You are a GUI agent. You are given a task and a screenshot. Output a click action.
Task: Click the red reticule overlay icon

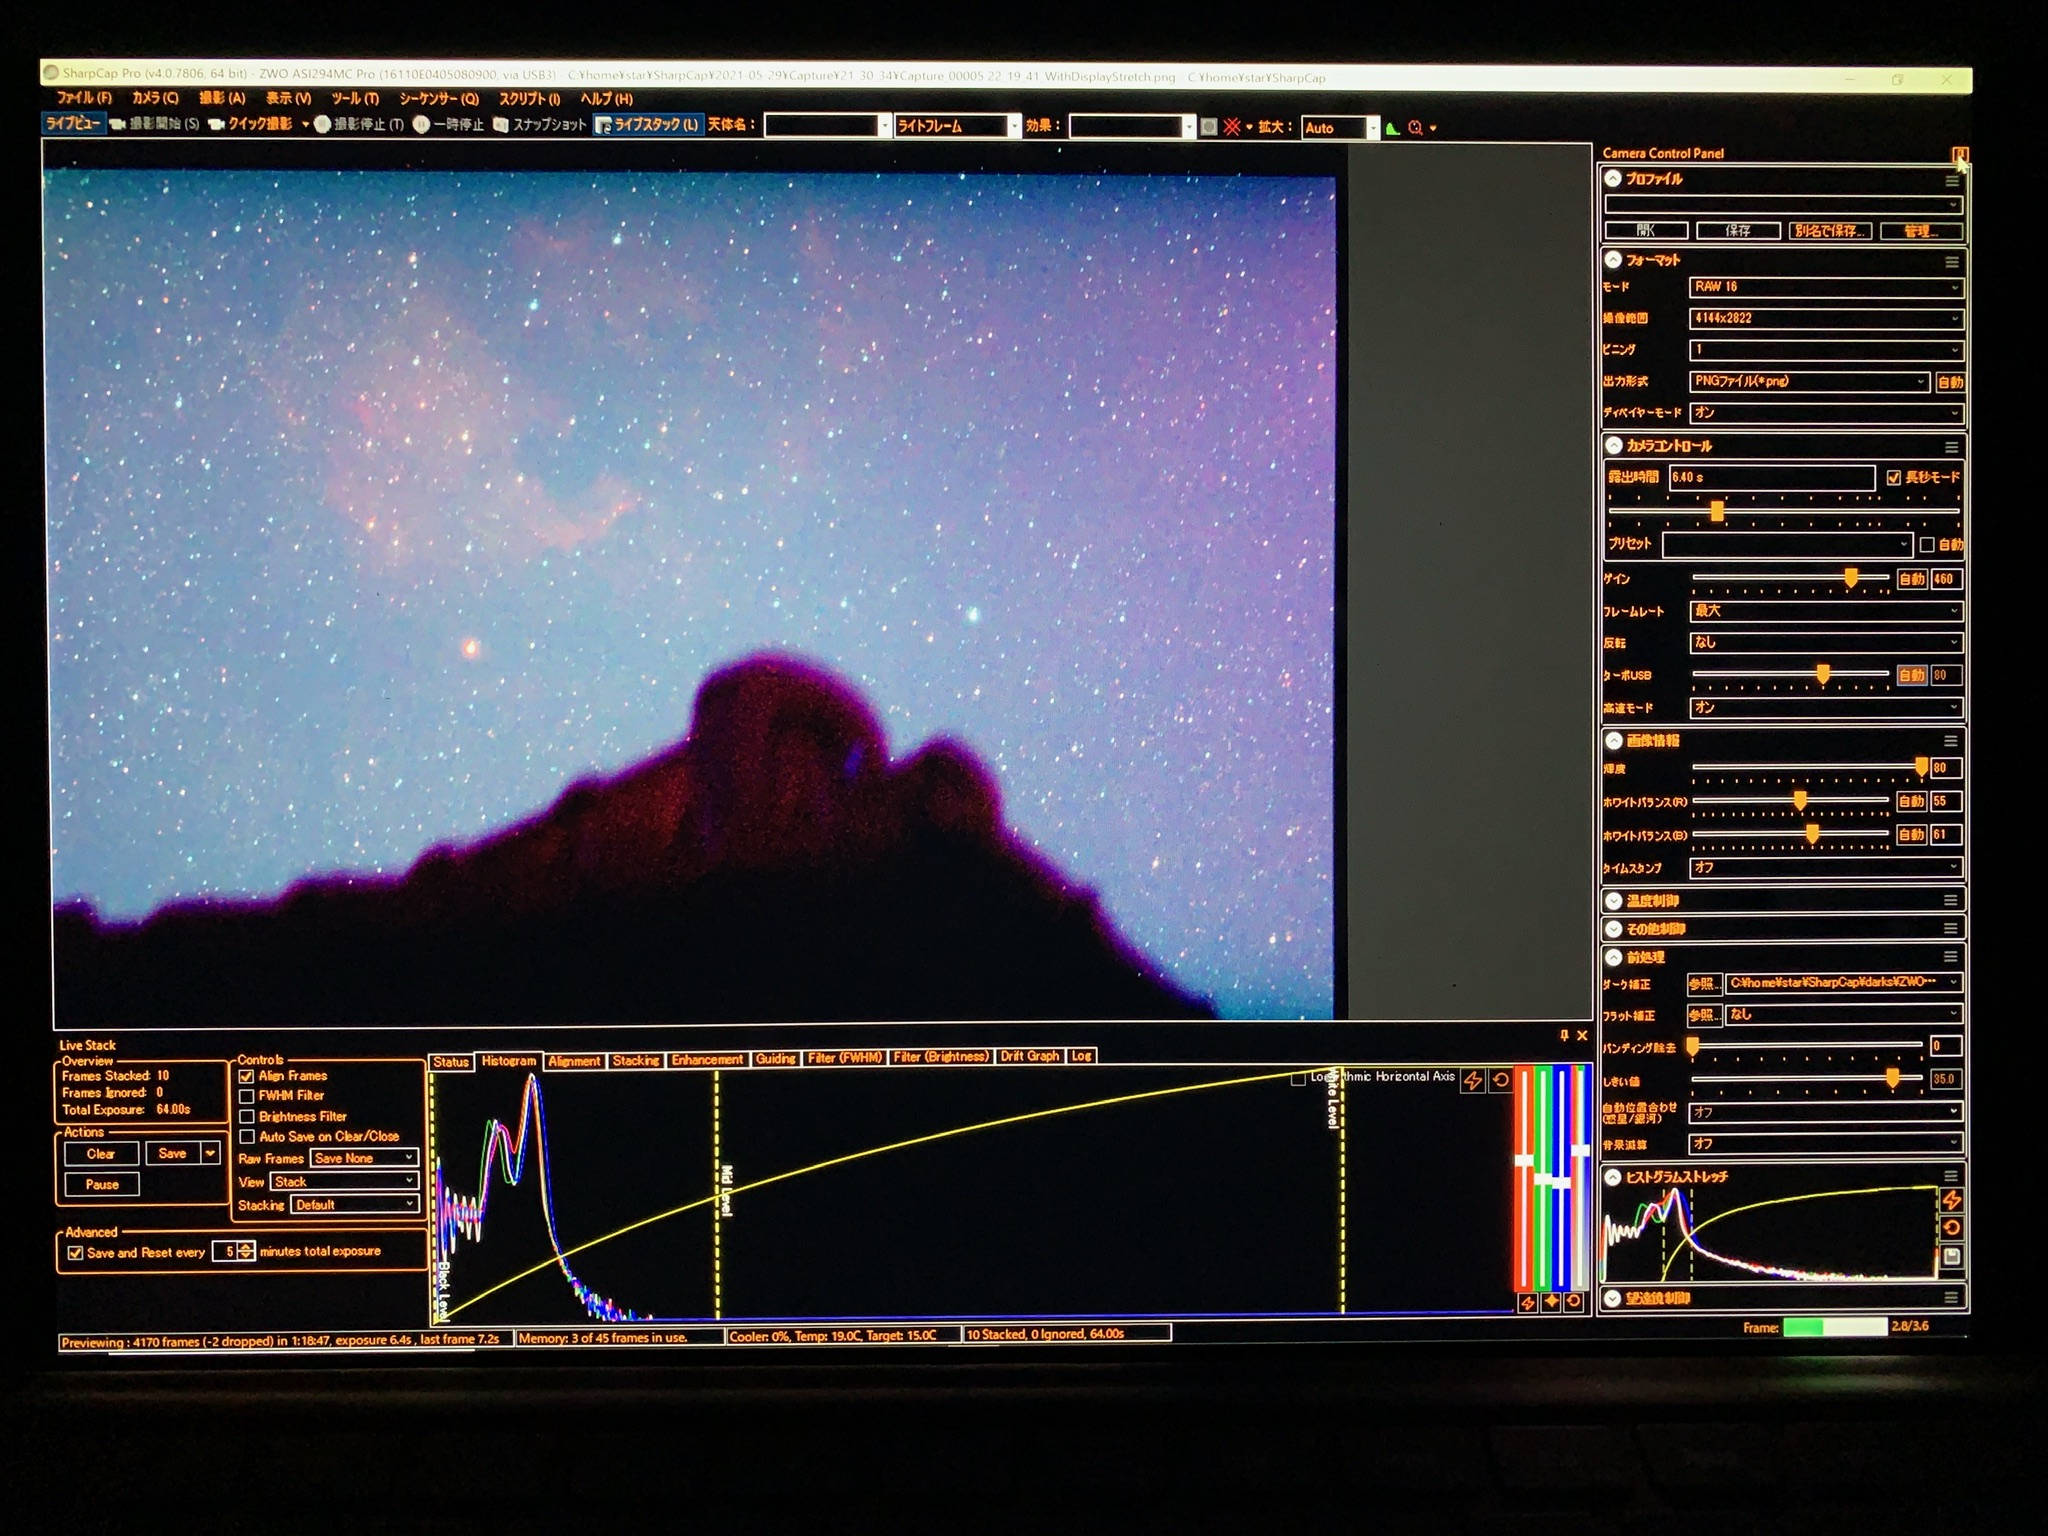click(1232, 127)
